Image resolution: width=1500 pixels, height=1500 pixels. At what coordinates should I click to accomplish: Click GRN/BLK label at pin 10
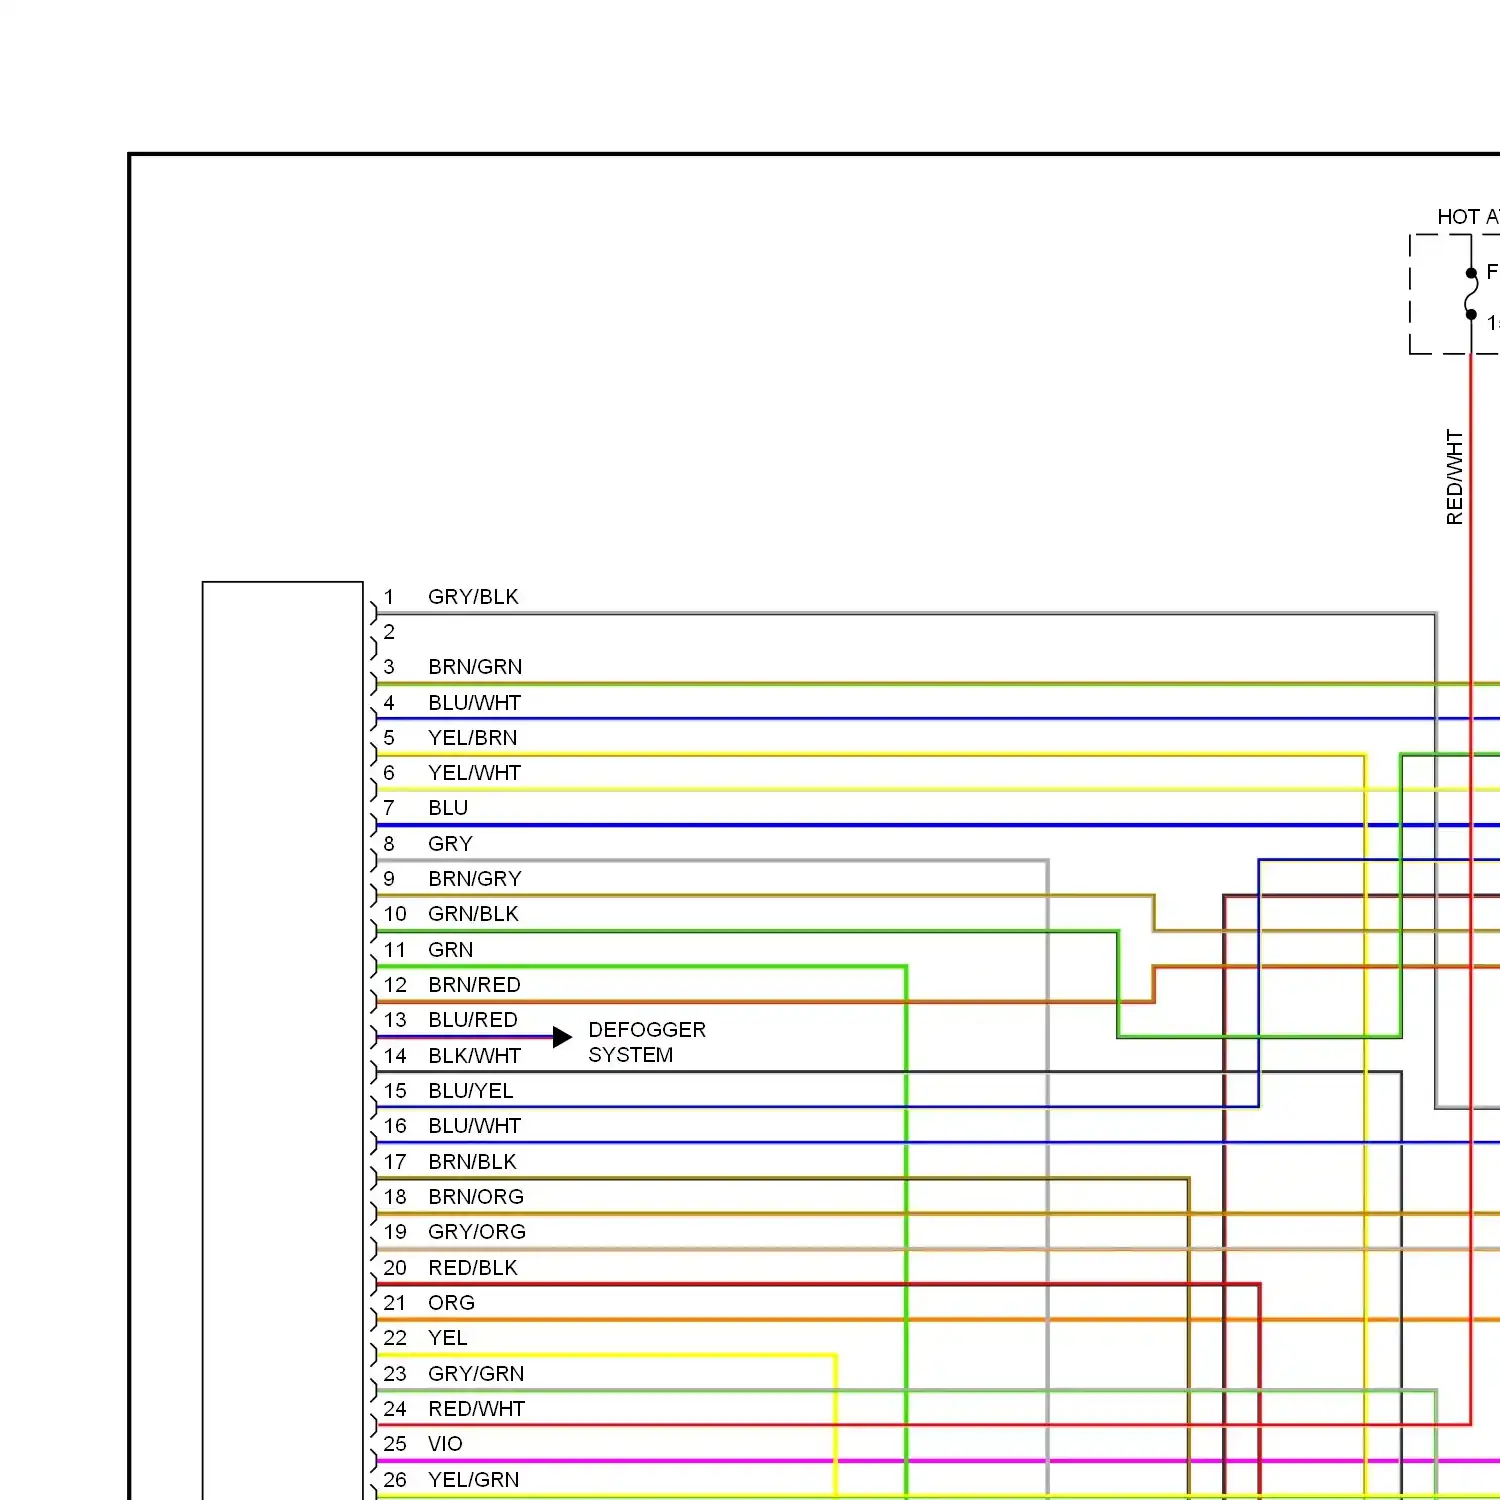click(473, 914)
